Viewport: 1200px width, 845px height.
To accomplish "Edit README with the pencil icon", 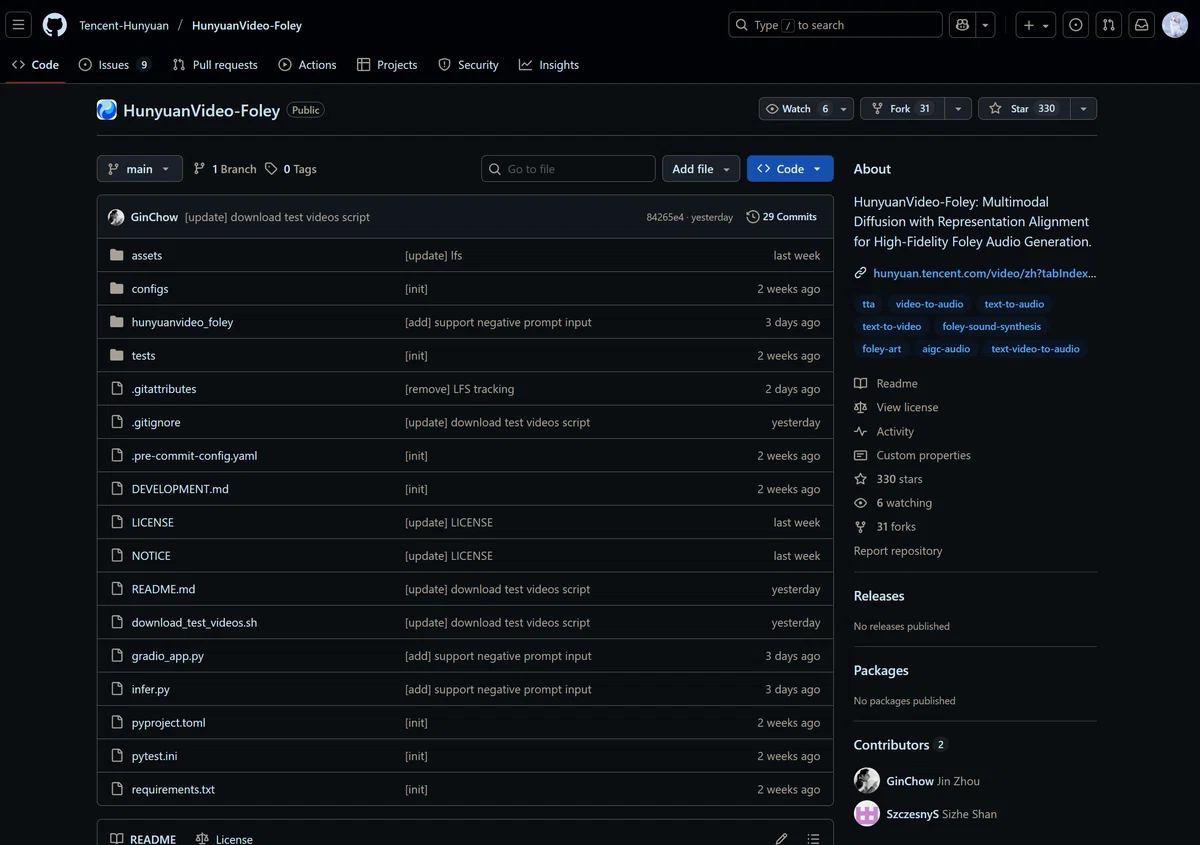I will coord(781,839).
